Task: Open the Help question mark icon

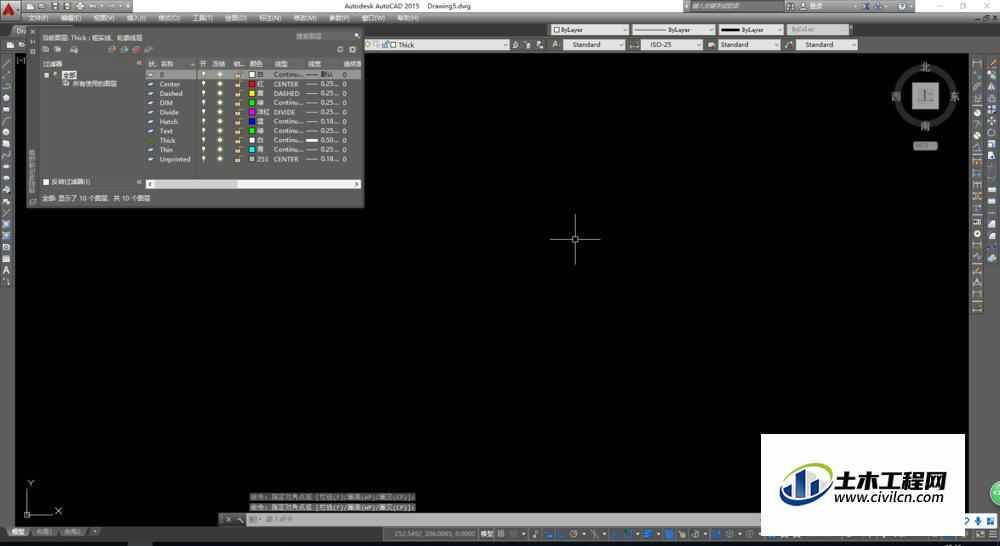Action: (902, 6)
